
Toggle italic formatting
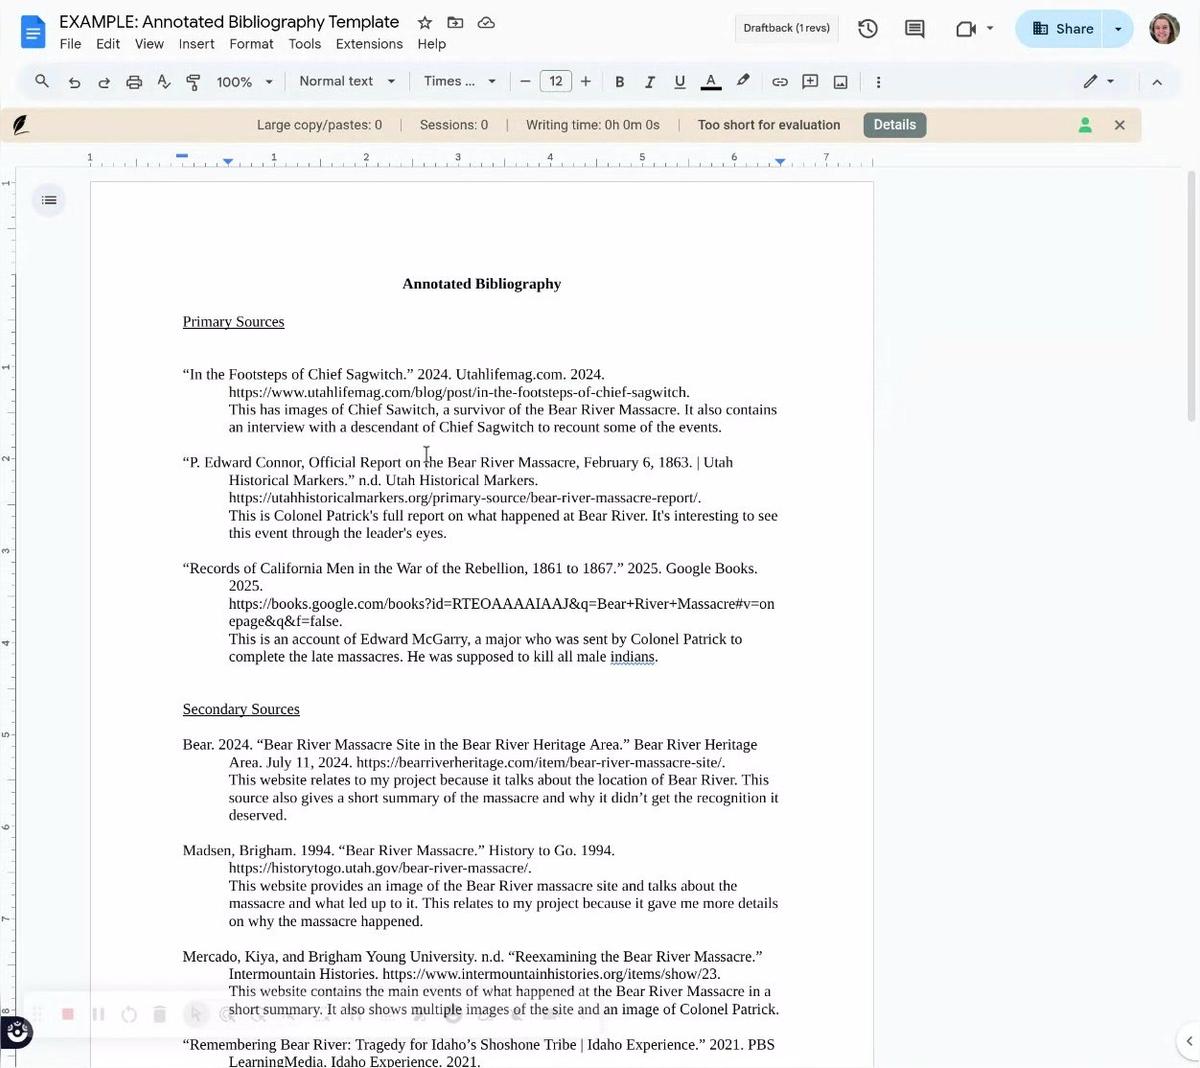click(x=649, y=81)
